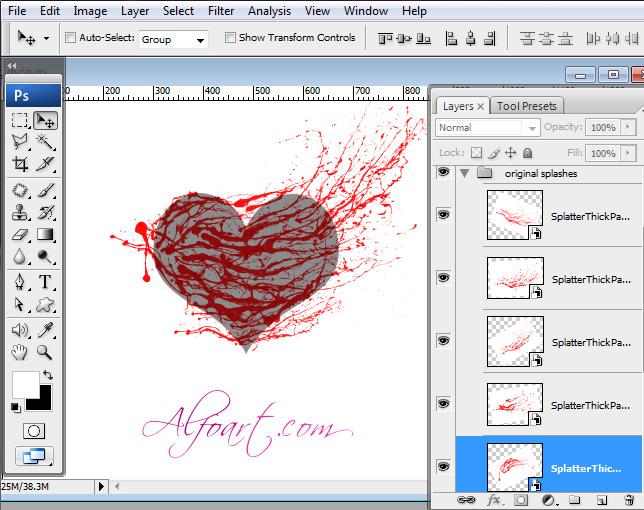Open the Normal blend mode dropdown
Screen dimensions: 644x510
click(x=488, y=128)
